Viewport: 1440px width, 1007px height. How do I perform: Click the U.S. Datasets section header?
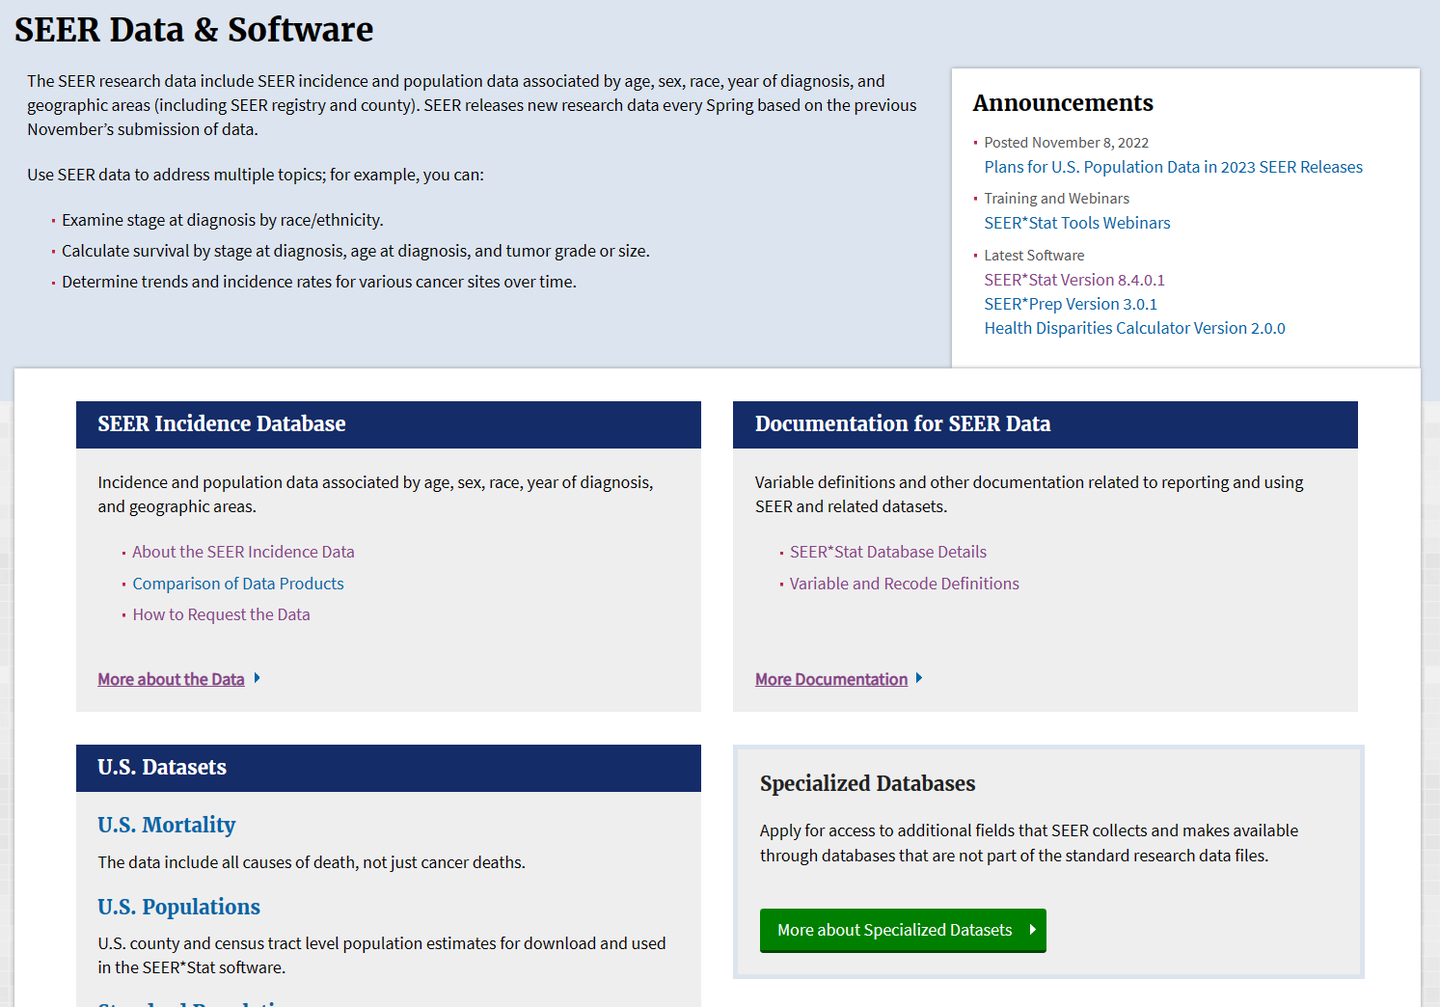(162, 767)
